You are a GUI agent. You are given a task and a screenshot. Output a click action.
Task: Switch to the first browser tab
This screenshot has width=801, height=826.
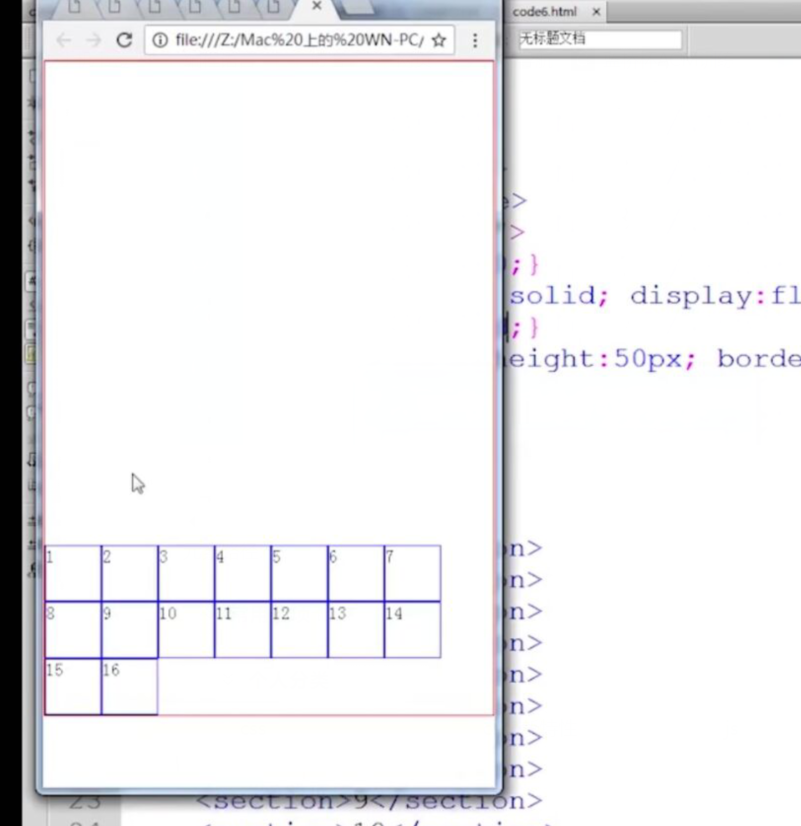(x=74, y=6)
